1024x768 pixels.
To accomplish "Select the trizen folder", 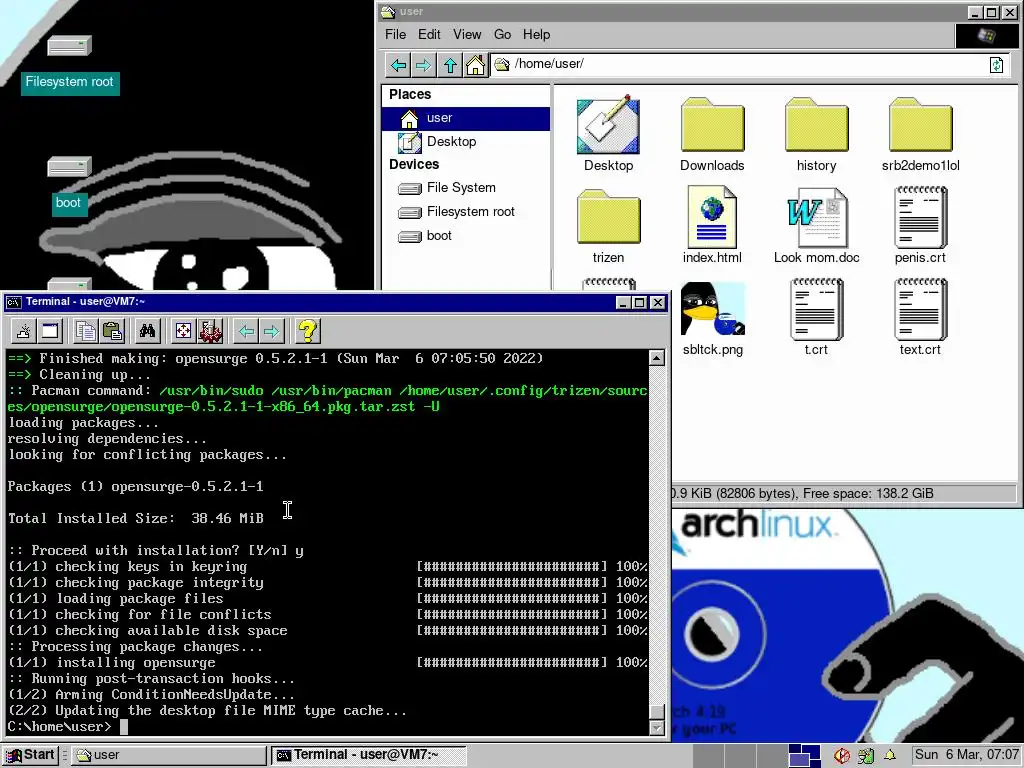I will pyautogui.click(x=608, y=227).
